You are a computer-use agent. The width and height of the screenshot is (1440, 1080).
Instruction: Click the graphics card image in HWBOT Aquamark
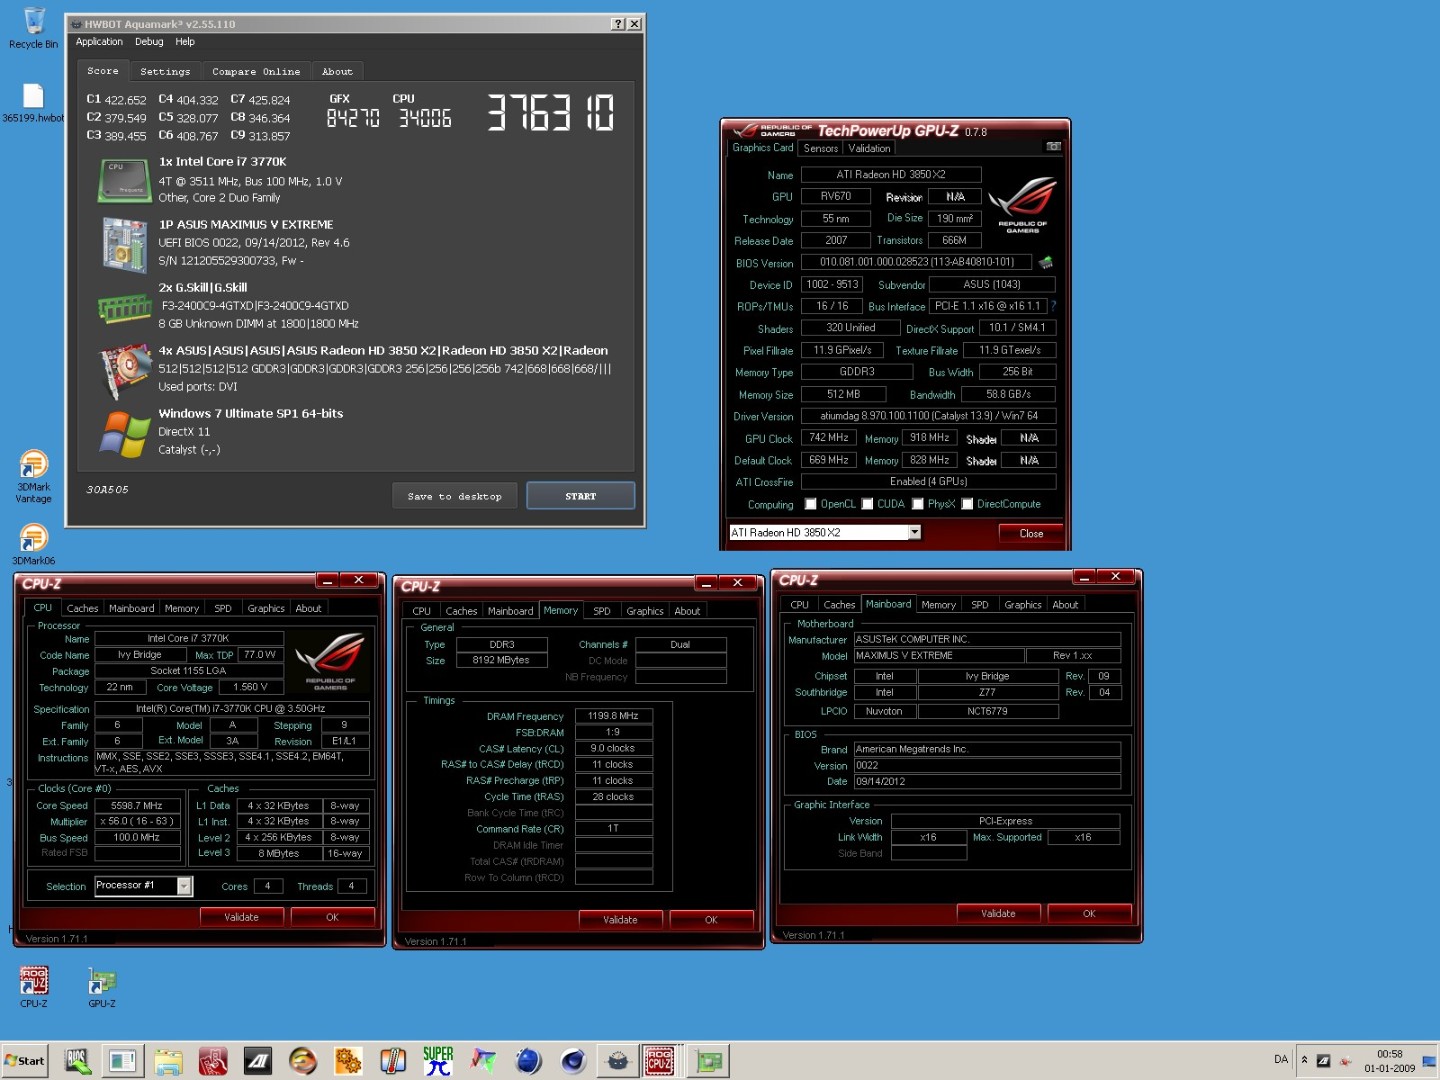[124, 370]
